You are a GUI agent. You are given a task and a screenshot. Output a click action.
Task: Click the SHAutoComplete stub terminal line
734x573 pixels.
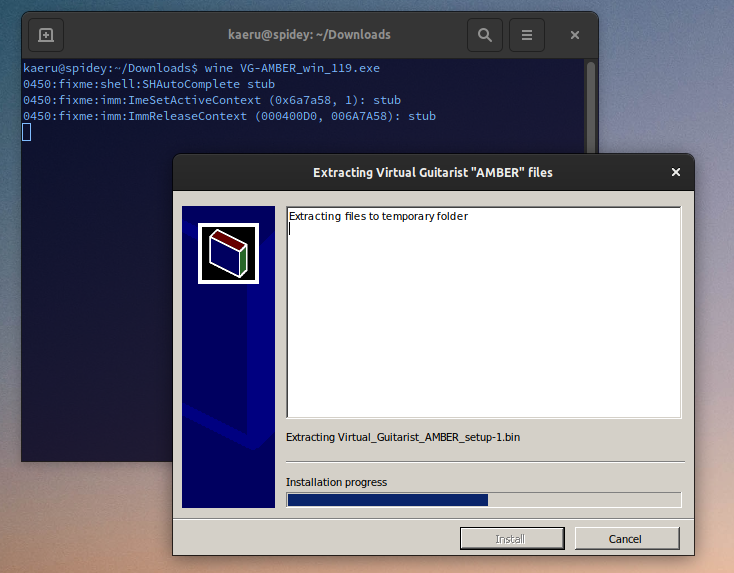(x=149, y=84)
